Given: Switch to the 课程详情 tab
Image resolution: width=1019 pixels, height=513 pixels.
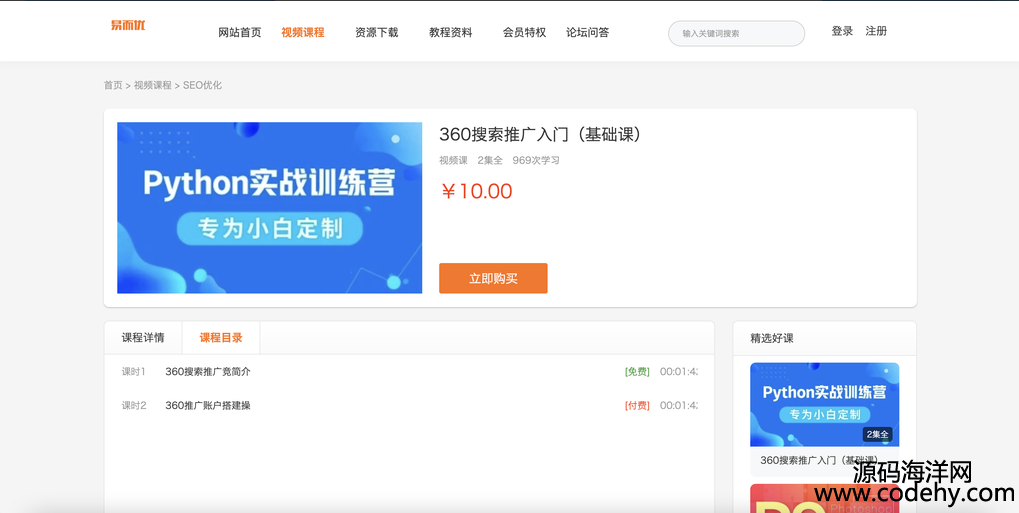Looking at the screenshot, I should click(x=143, y=337).
